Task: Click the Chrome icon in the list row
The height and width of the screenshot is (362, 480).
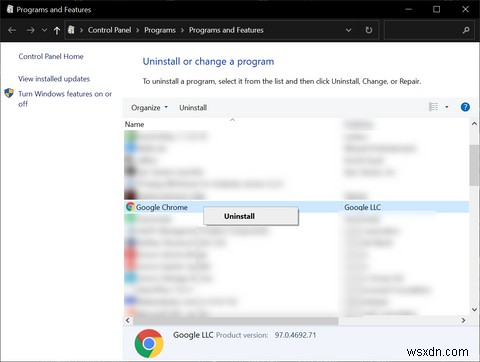Action: point(130,207)
